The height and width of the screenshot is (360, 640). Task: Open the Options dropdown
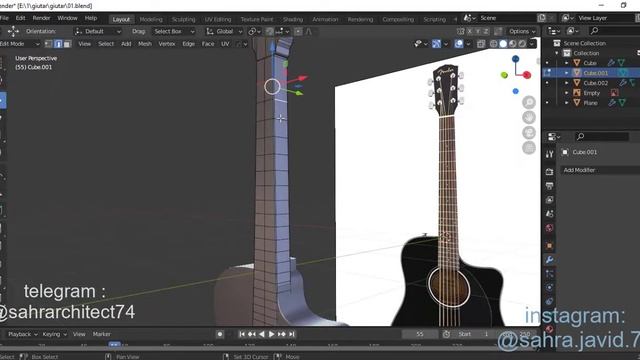(x=522, y=31)
